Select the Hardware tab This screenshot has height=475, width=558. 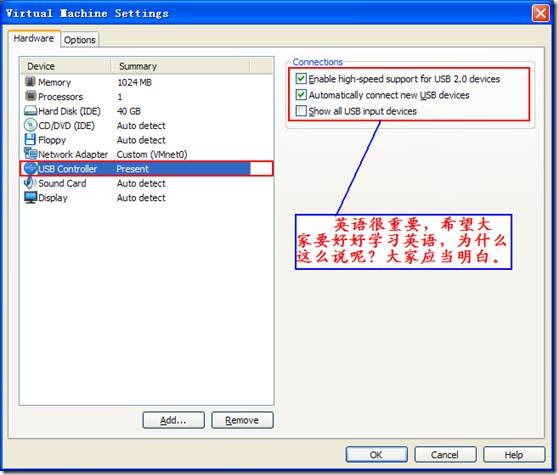tap(34, 38)
